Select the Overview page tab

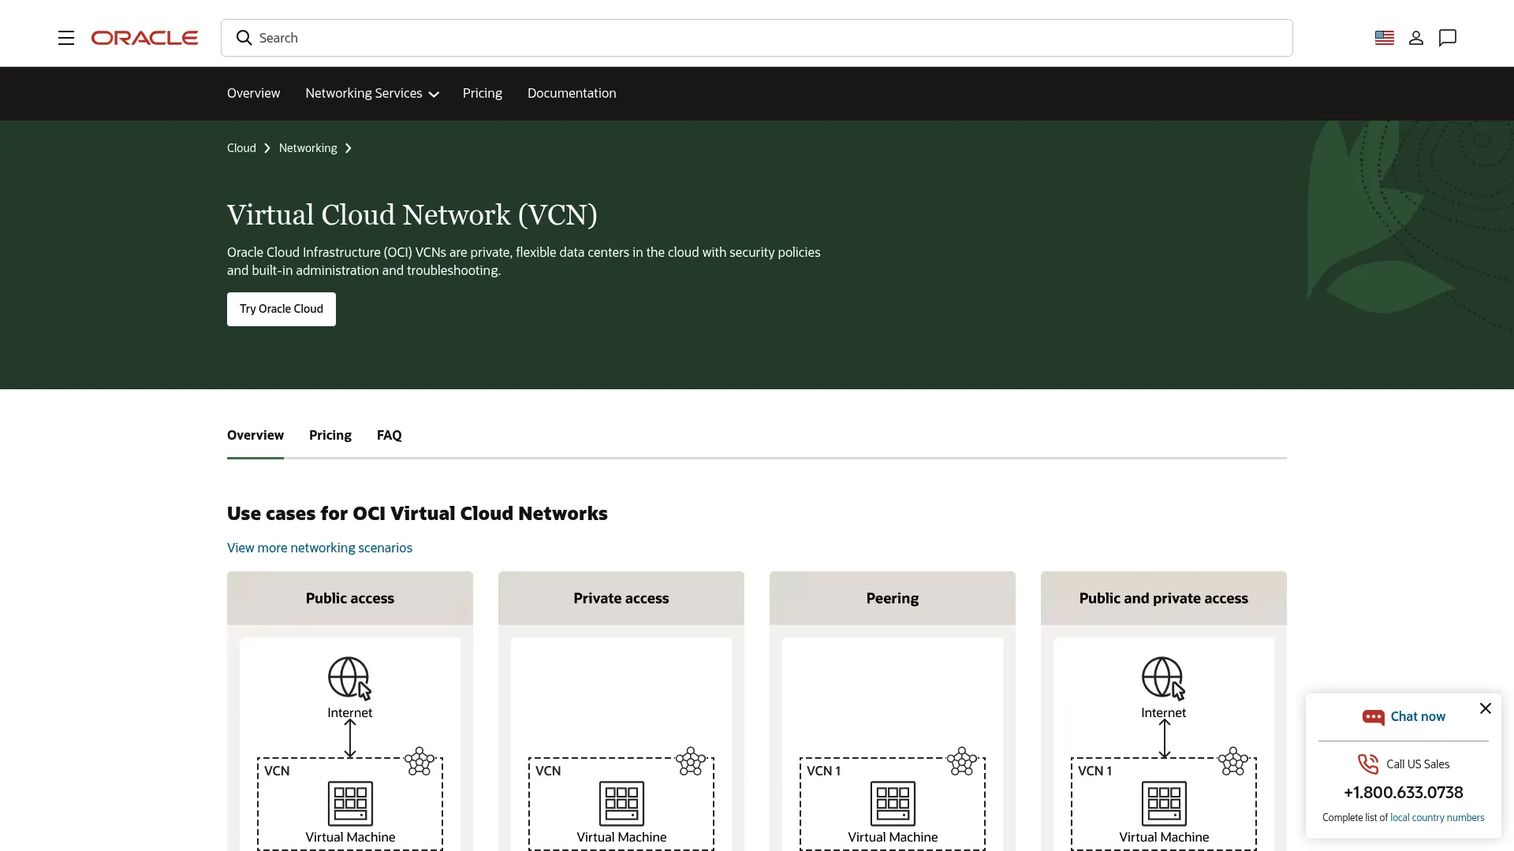(255, 435)
